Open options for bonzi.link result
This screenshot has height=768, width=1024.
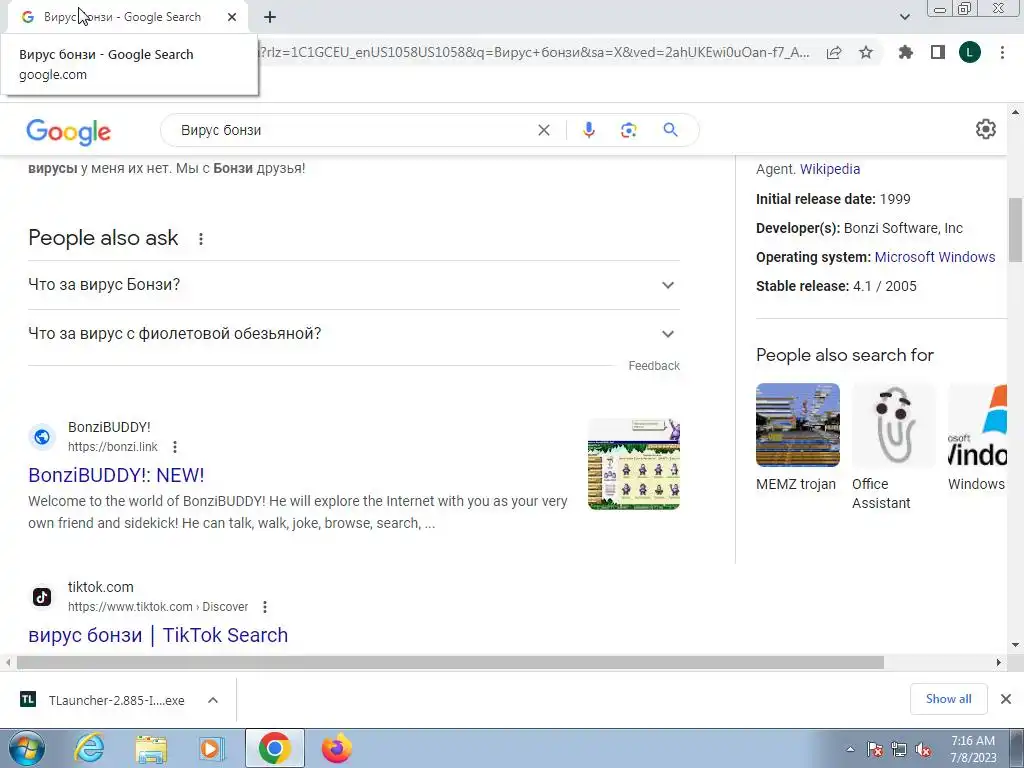174,447
